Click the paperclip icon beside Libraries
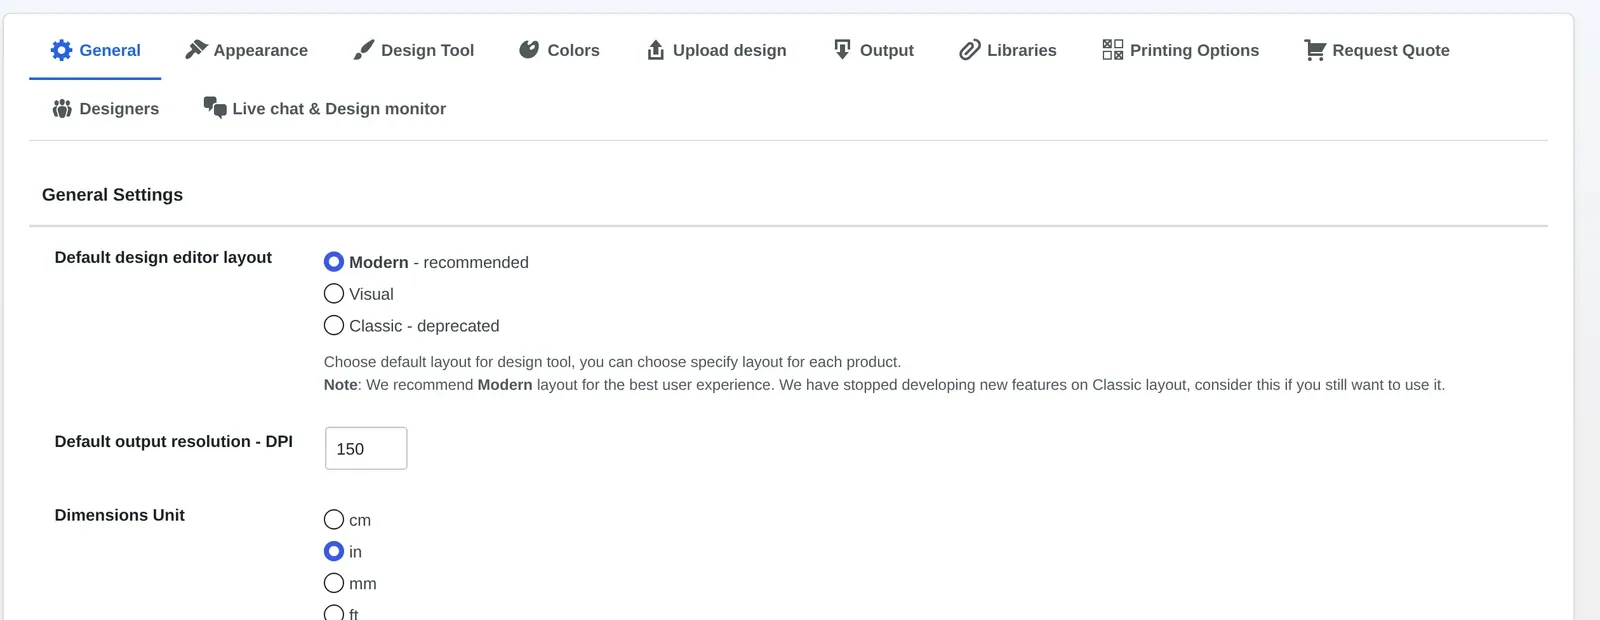1600x620 pixels. pos(969,50)
